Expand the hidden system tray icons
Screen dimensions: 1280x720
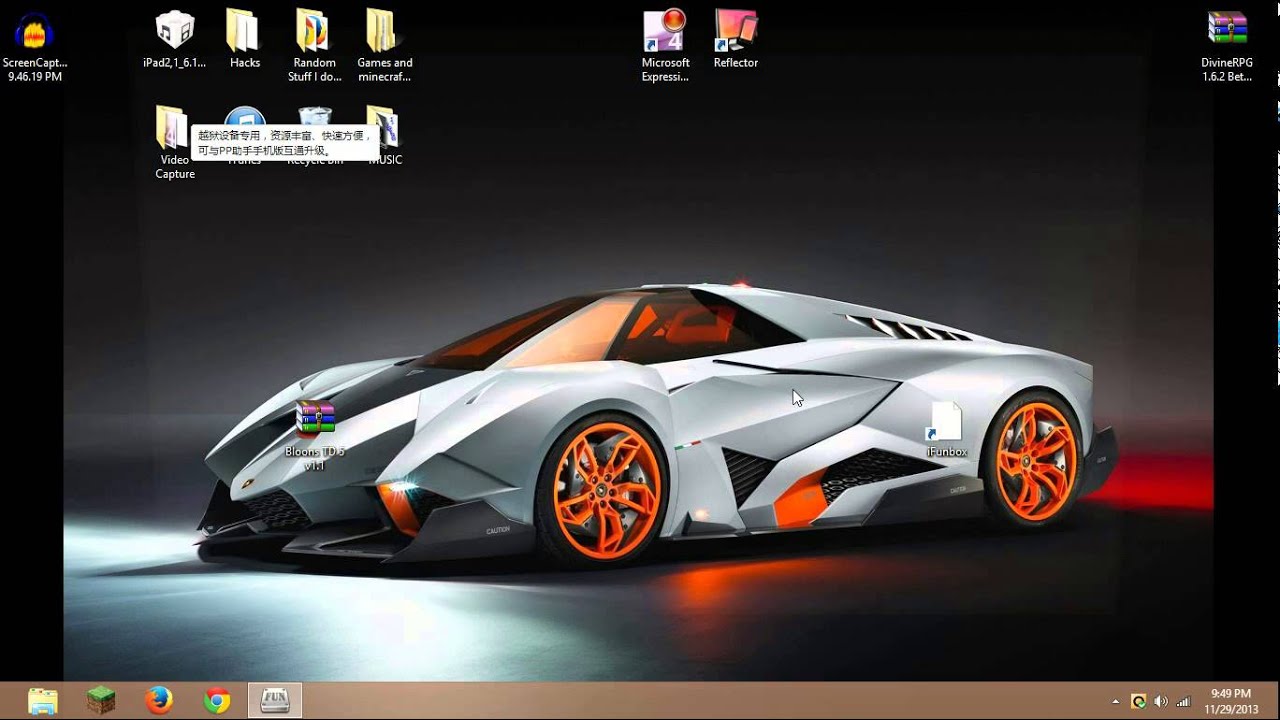point(1115,702)
